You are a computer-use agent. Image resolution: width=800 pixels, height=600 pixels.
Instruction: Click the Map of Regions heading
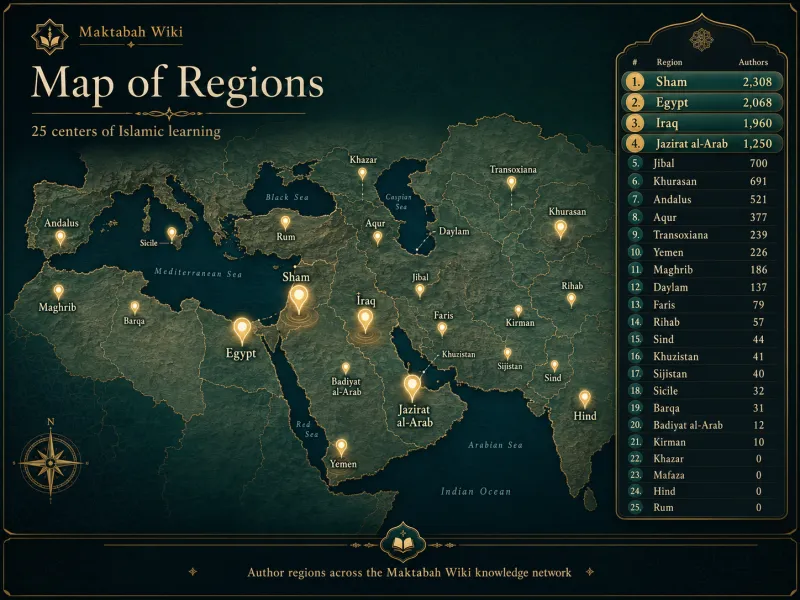point(178,84)
